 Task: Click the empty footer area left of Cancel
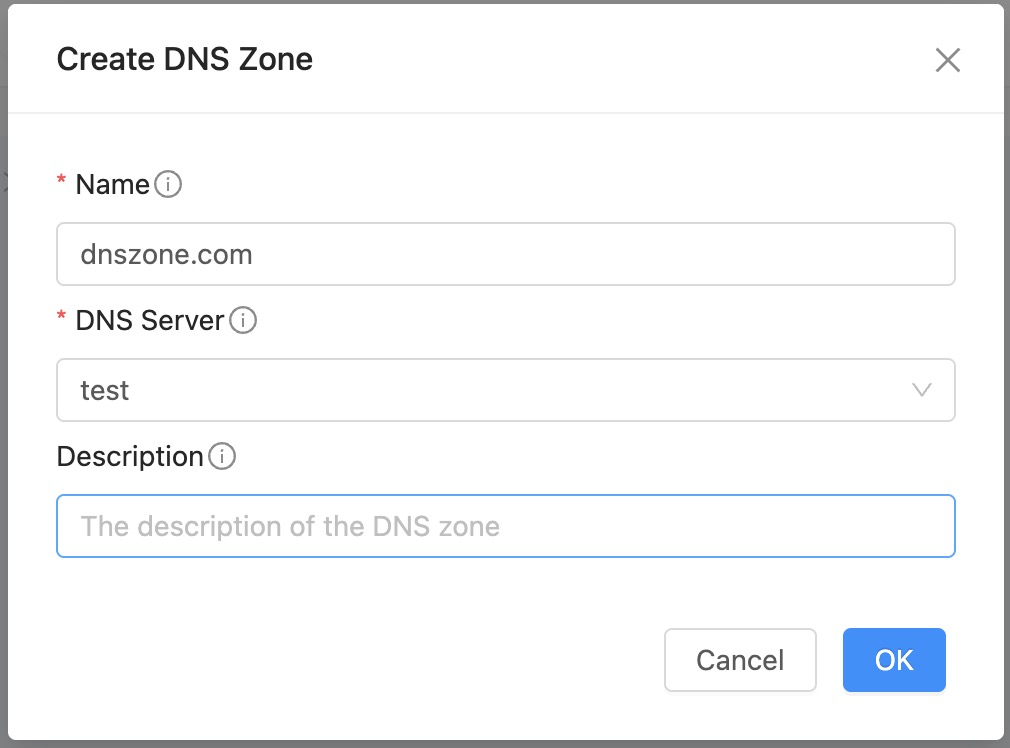tap(350, 660)
